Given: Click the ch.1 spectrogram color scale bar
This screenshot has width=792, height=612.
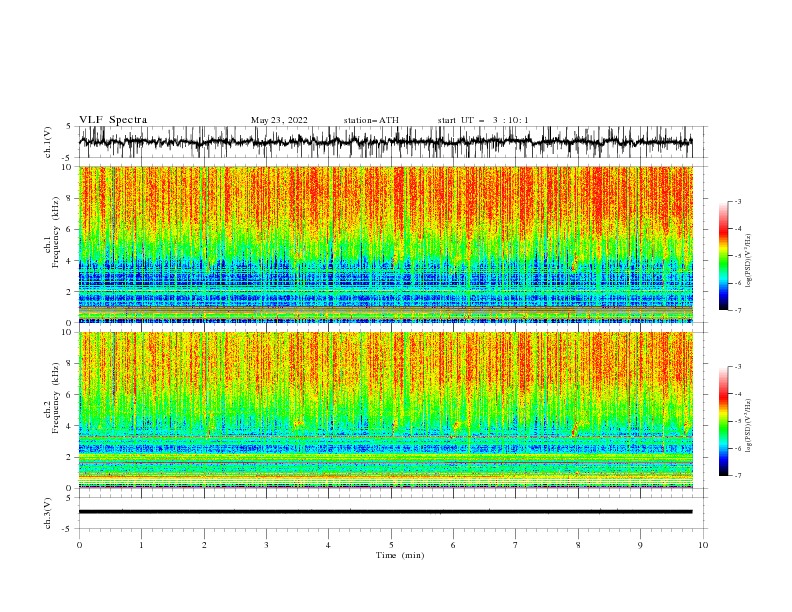Looking at the screenshot, I should point(723,256).
